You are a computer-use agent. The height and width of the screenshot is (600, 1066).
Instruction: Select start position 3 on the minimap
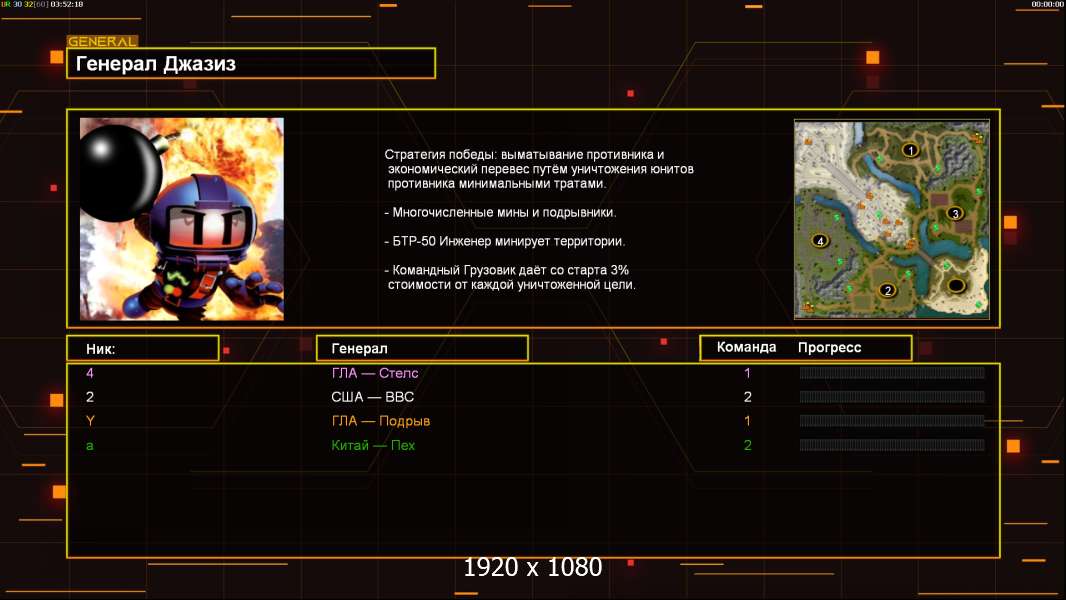[x=955, y=213]
